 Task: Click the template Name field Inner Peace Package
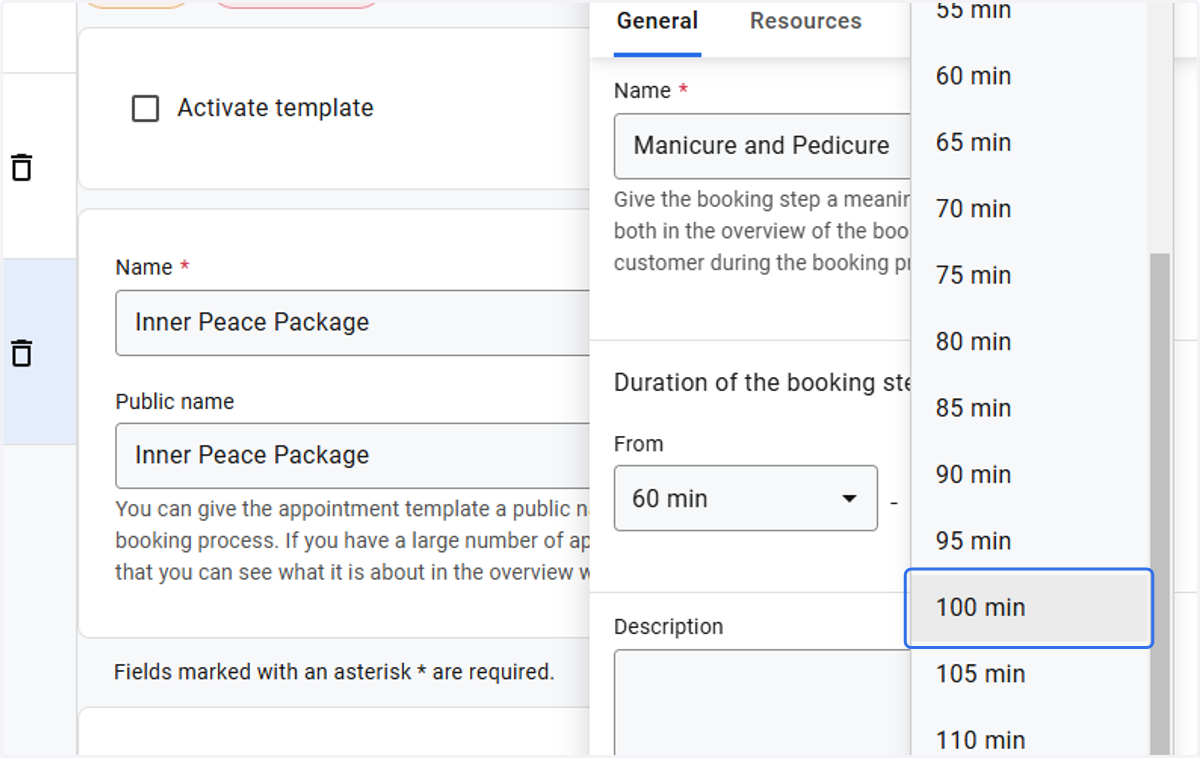click(352, 323)
